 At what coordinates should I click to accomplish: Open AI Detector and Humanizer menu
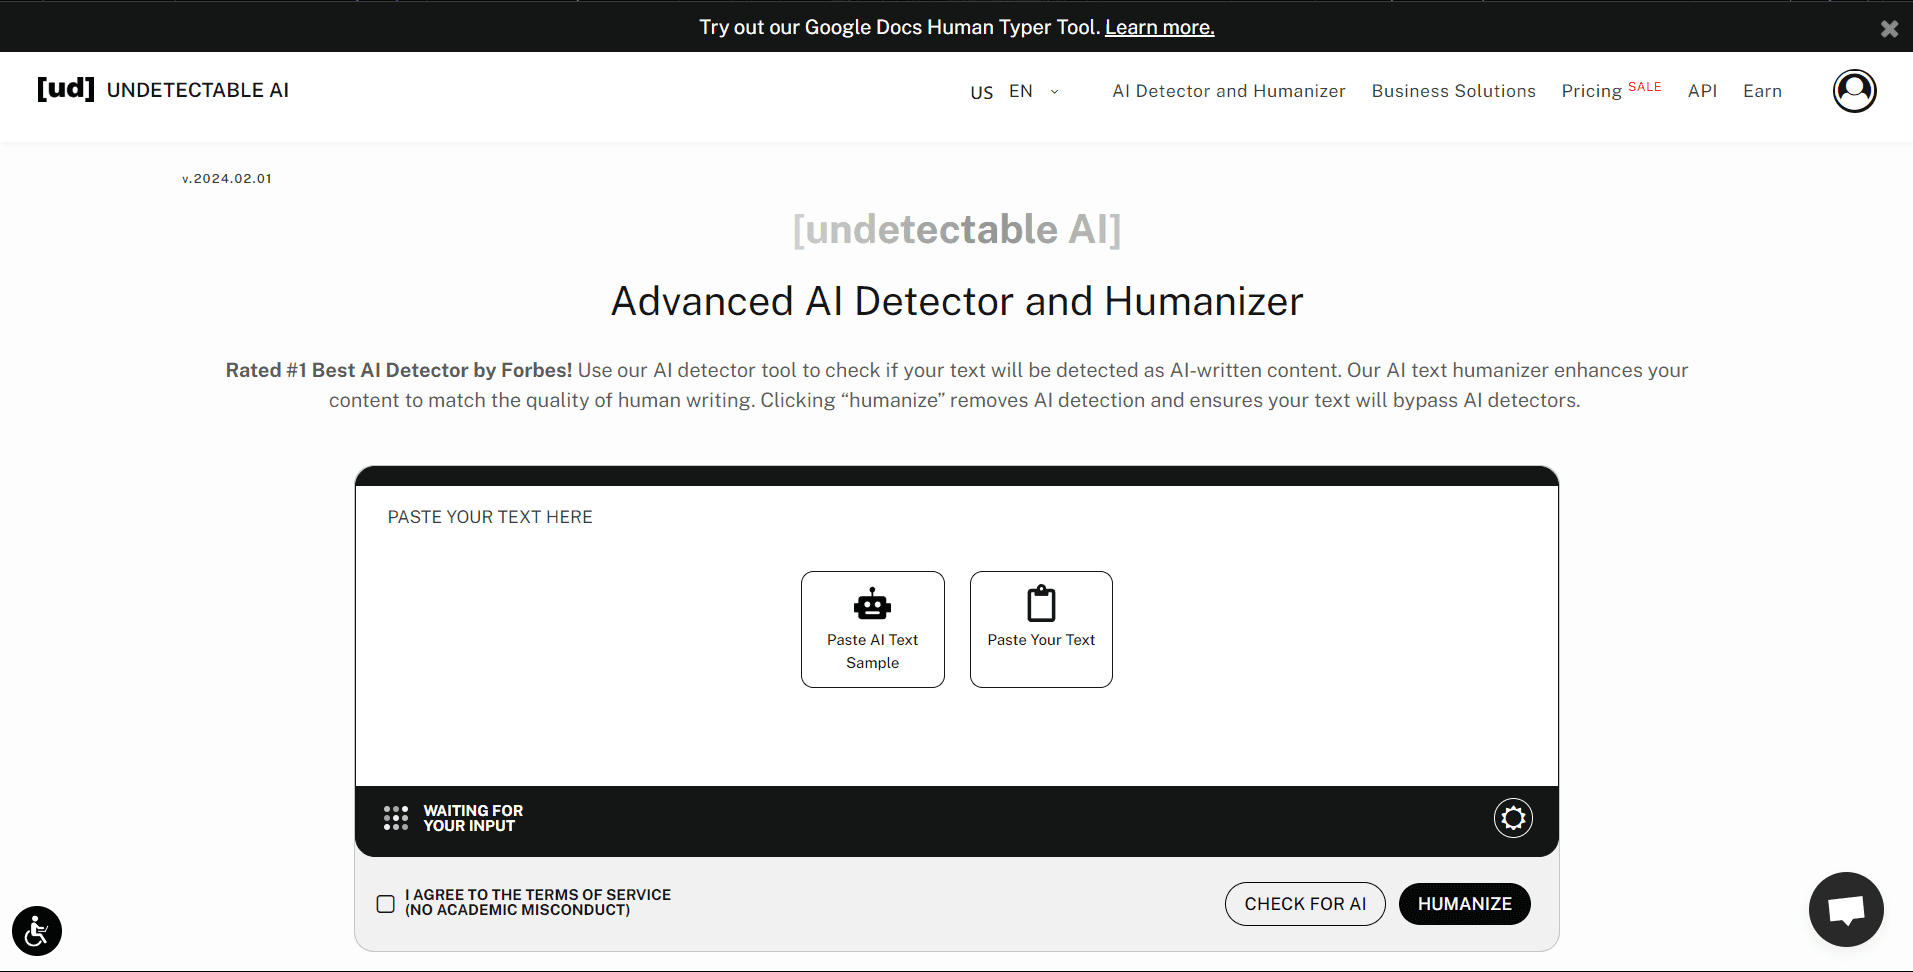coord(1228,91)
